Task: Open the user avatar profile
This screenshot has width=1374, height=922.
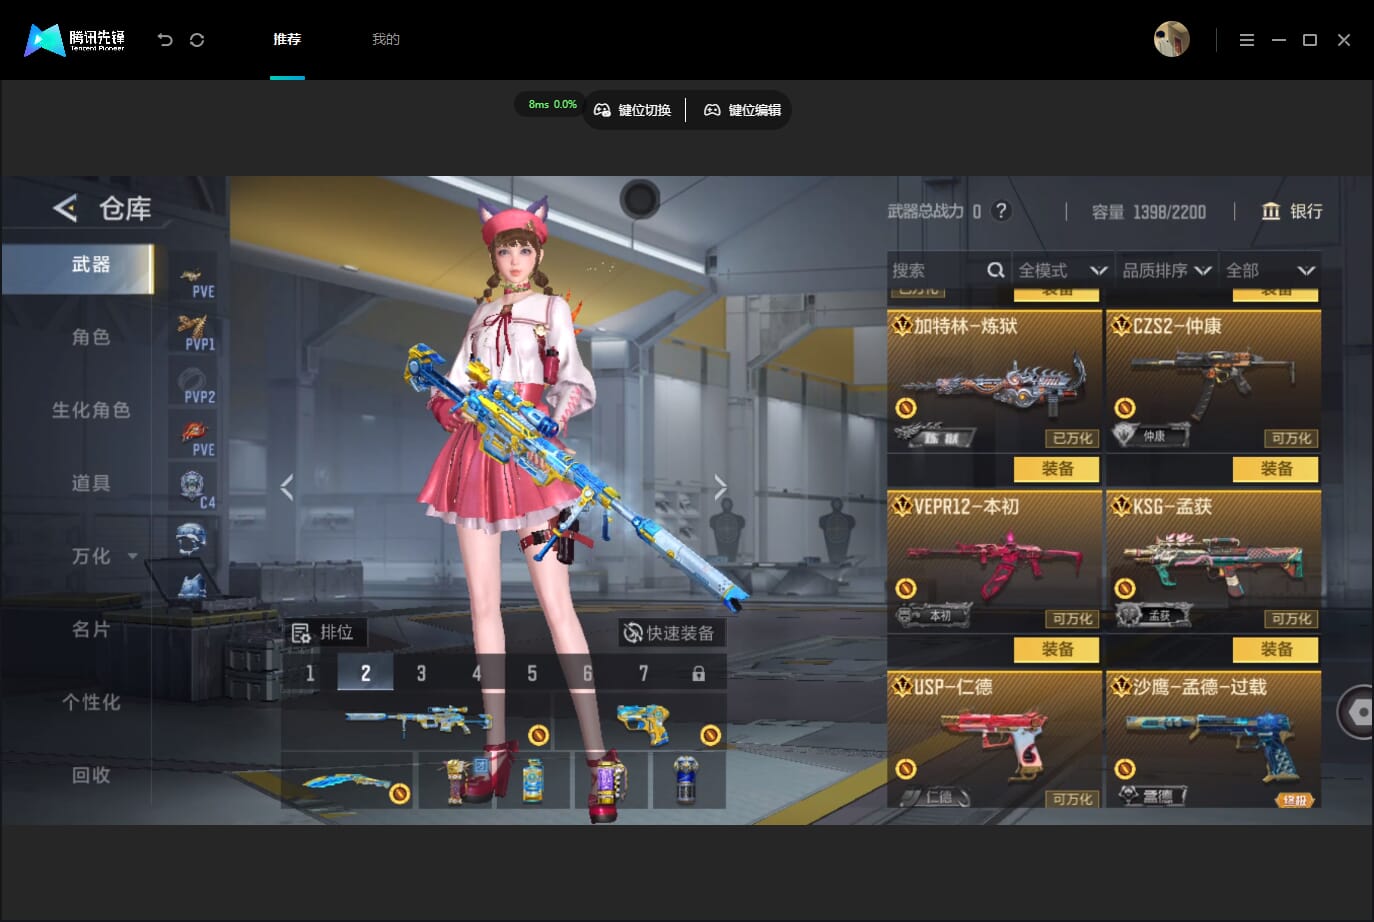Action: click(x=1172, y=40)
